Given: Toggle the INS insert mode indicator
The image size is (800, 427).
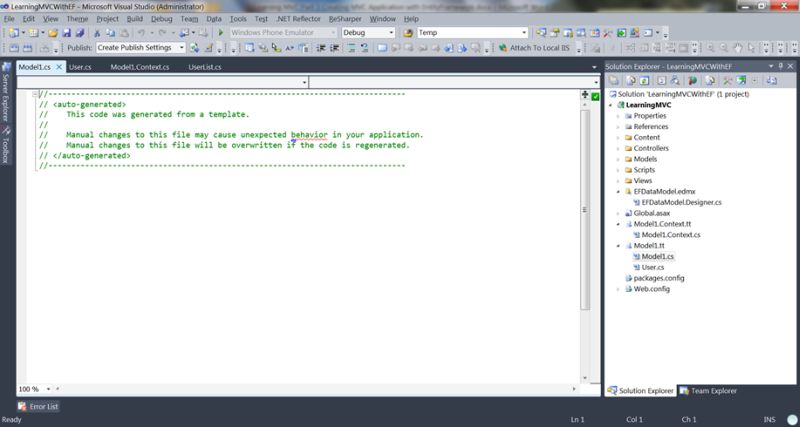Looking at the screenshot, I should click(769, 419).
